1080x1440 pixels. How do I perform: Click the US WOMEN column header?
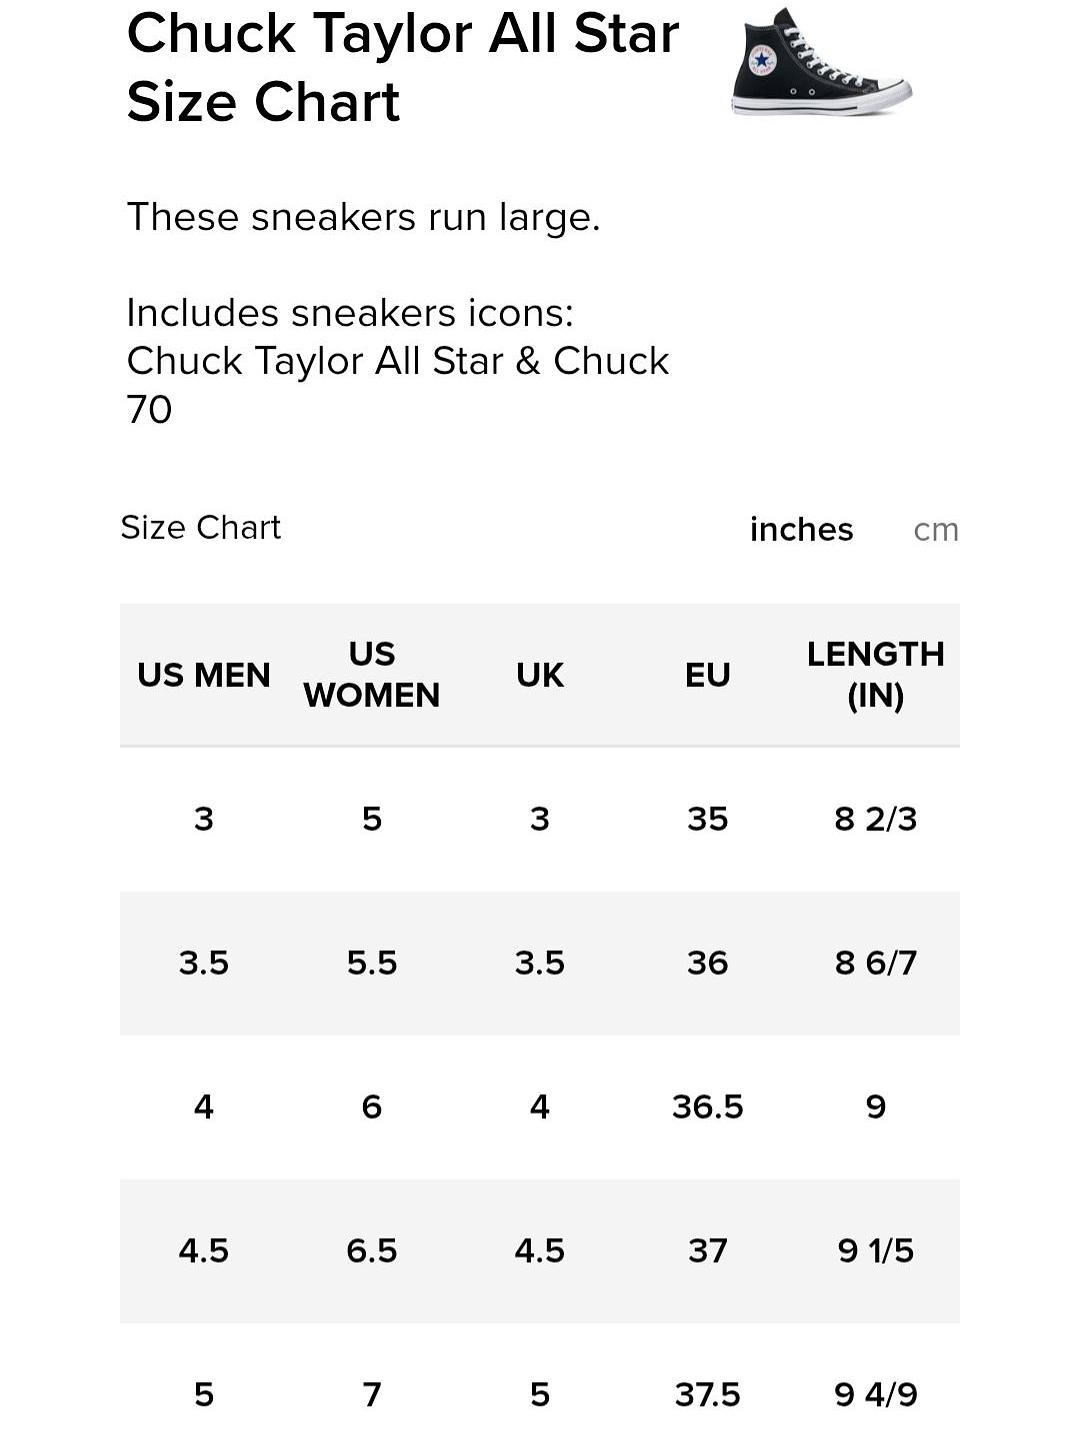(372, 674)
